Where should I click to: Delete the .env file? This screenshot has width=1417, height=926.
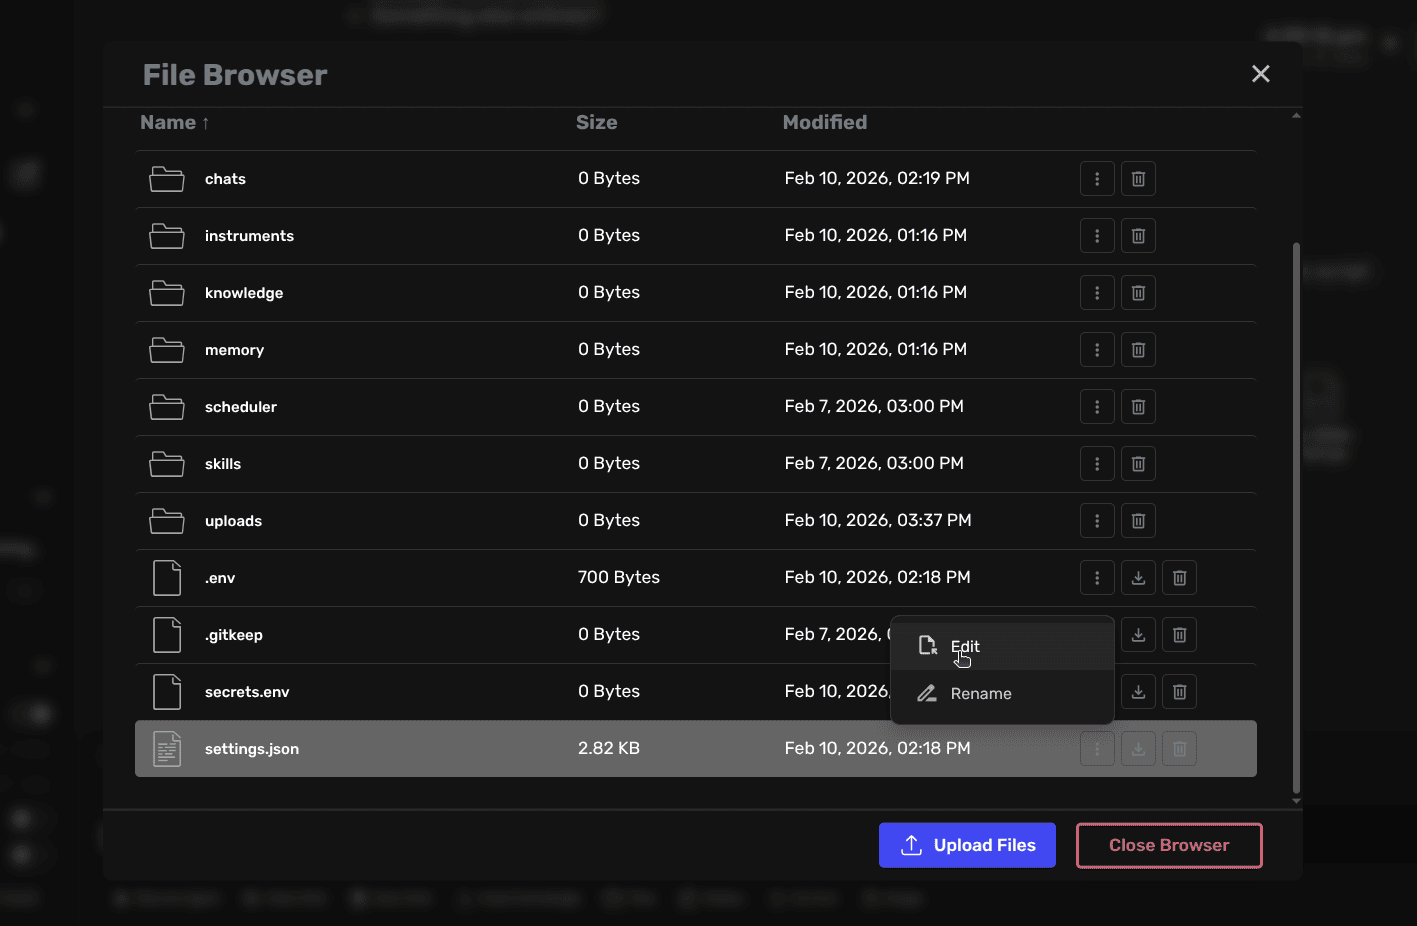click(1179, 578)
